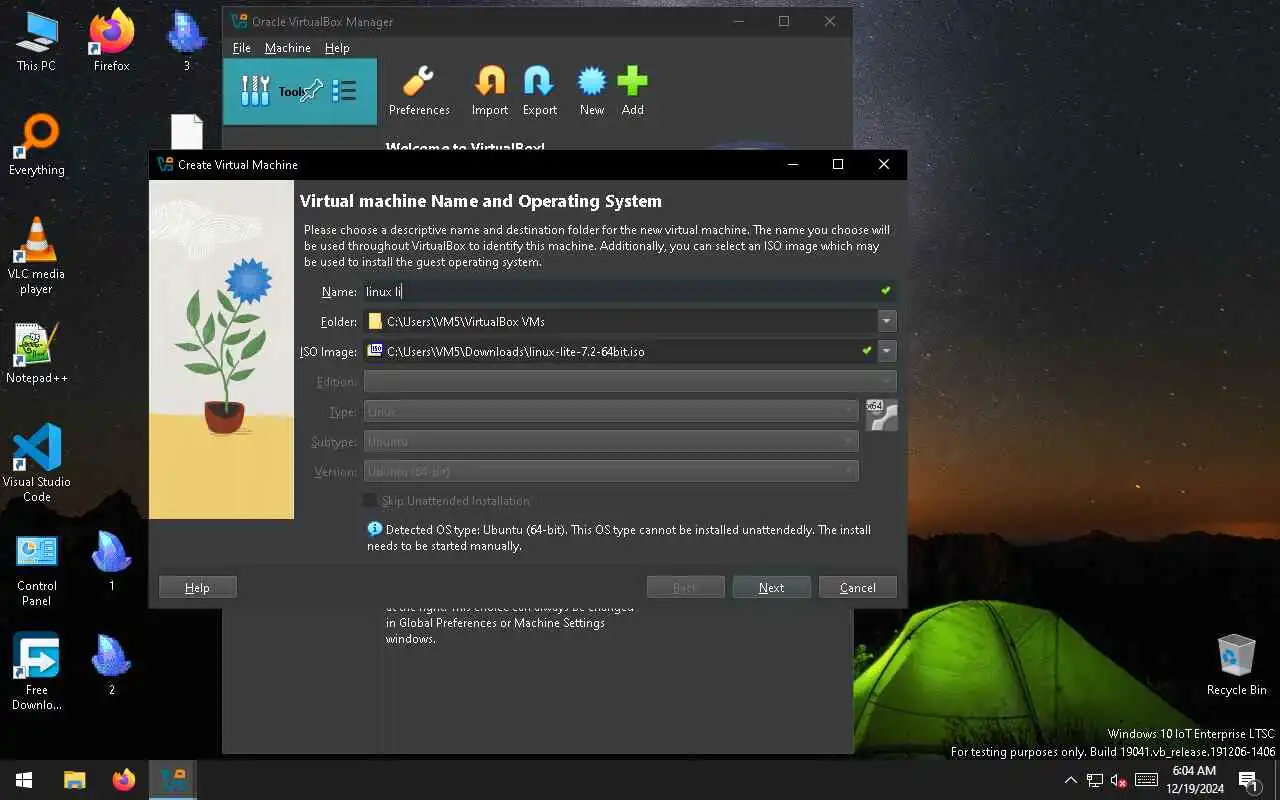Click the Export appliance icon
This screenshot has height=800, width=1280.
click(x=539, y=91)
